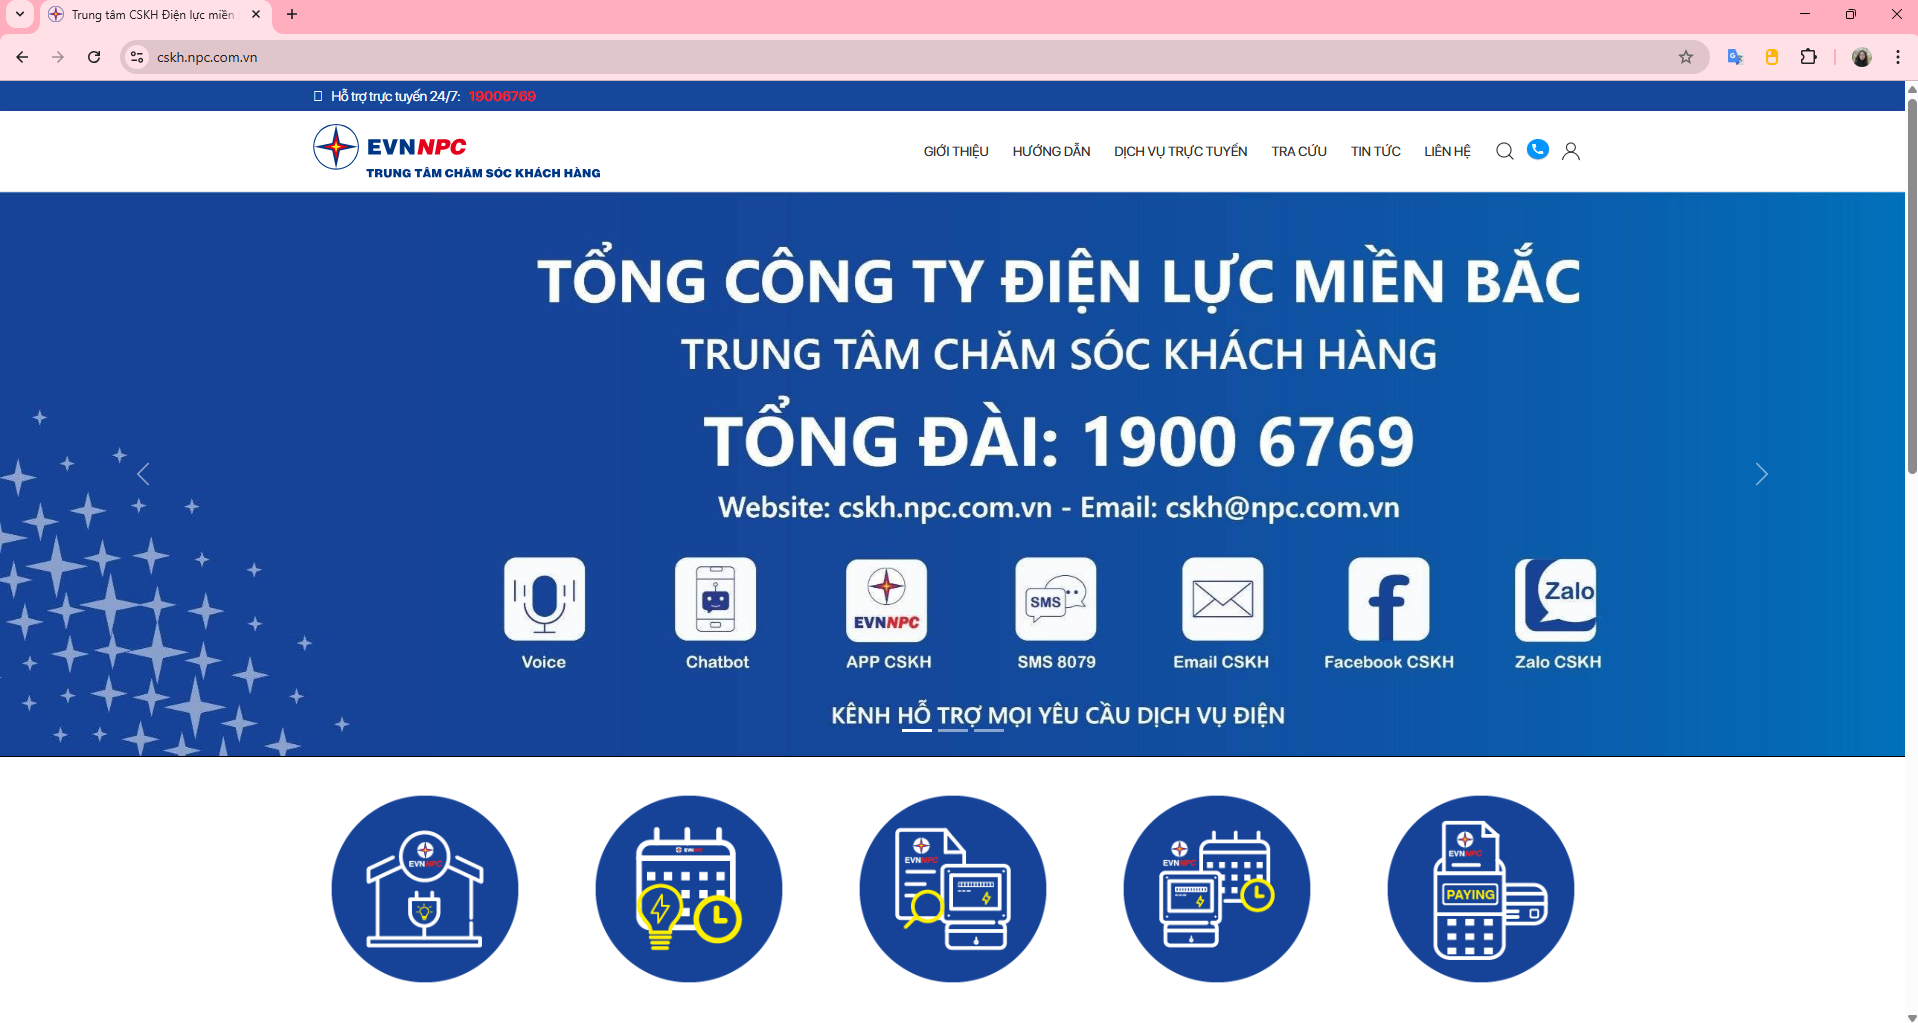Click hotline number 19006769 link
Screen dimensions: 1918x1023
[502, 96]
